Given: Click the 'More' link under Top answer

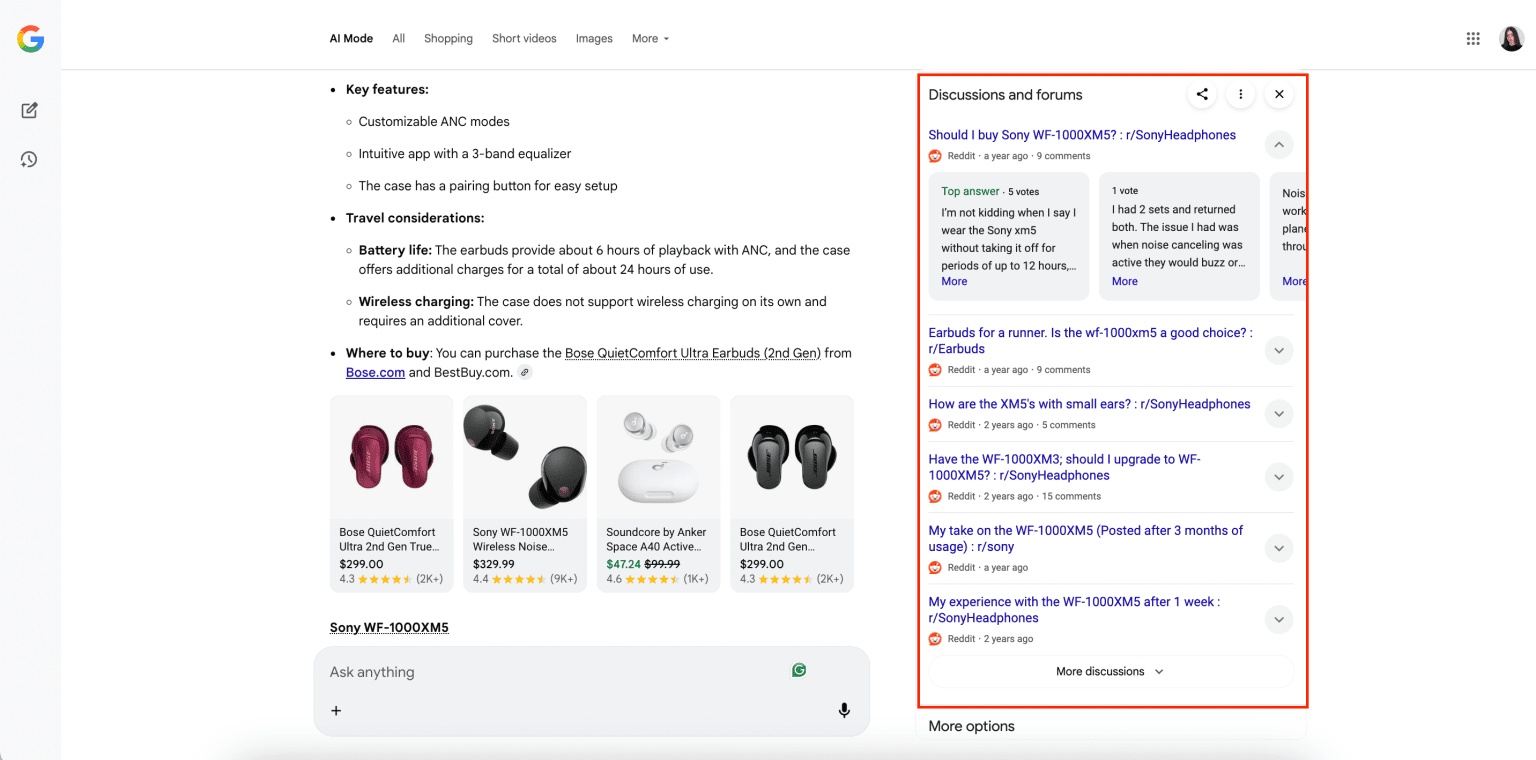Looking at the screenshot, I should [953, 281].
